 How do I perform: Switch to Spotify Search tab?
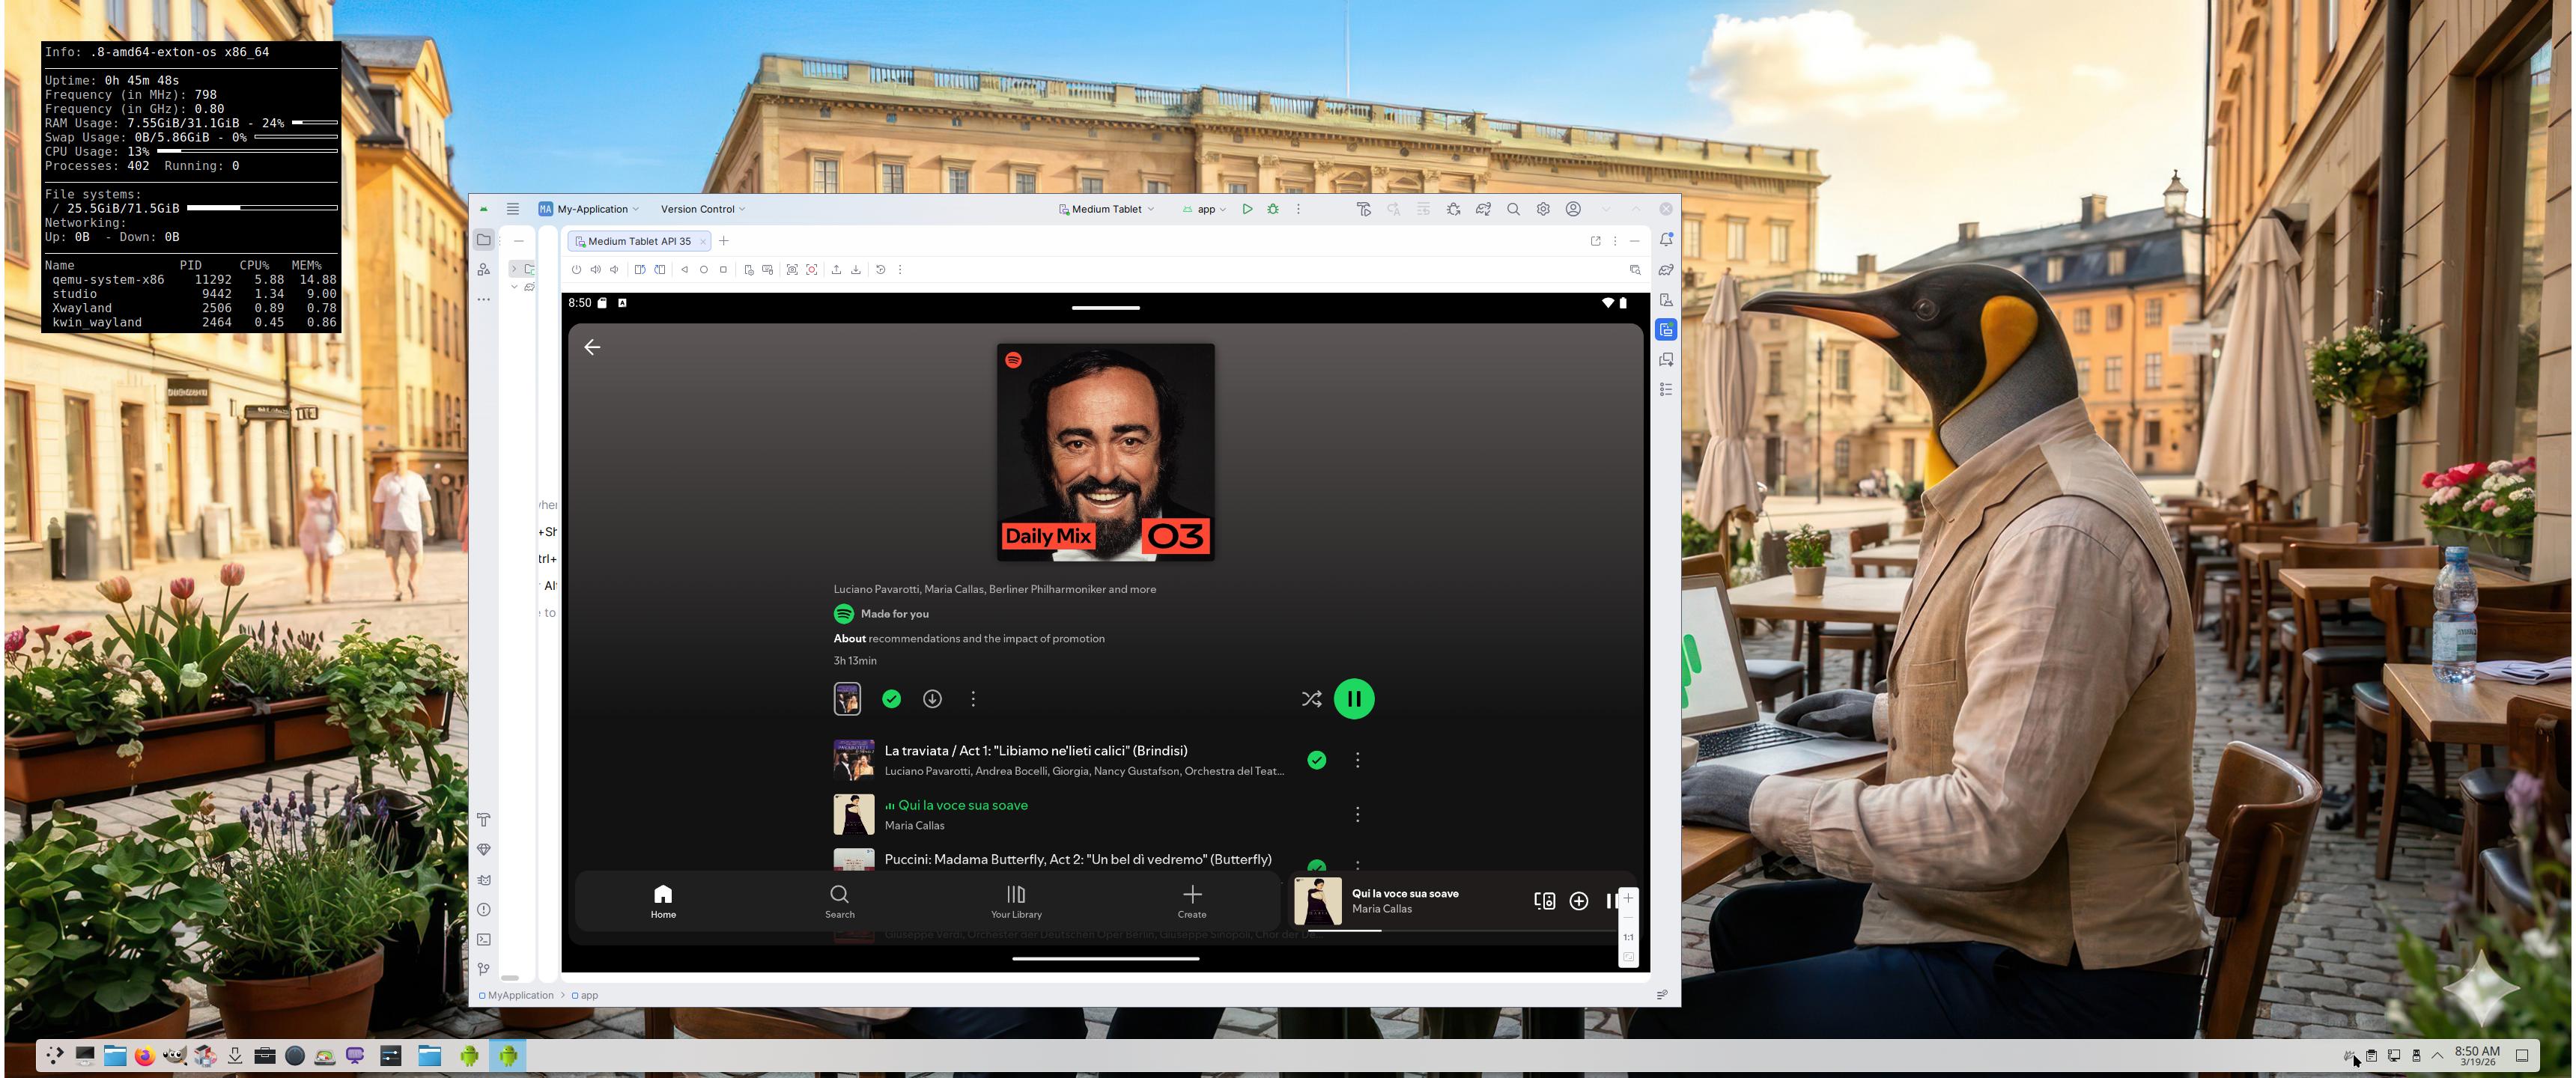point(839,900)
